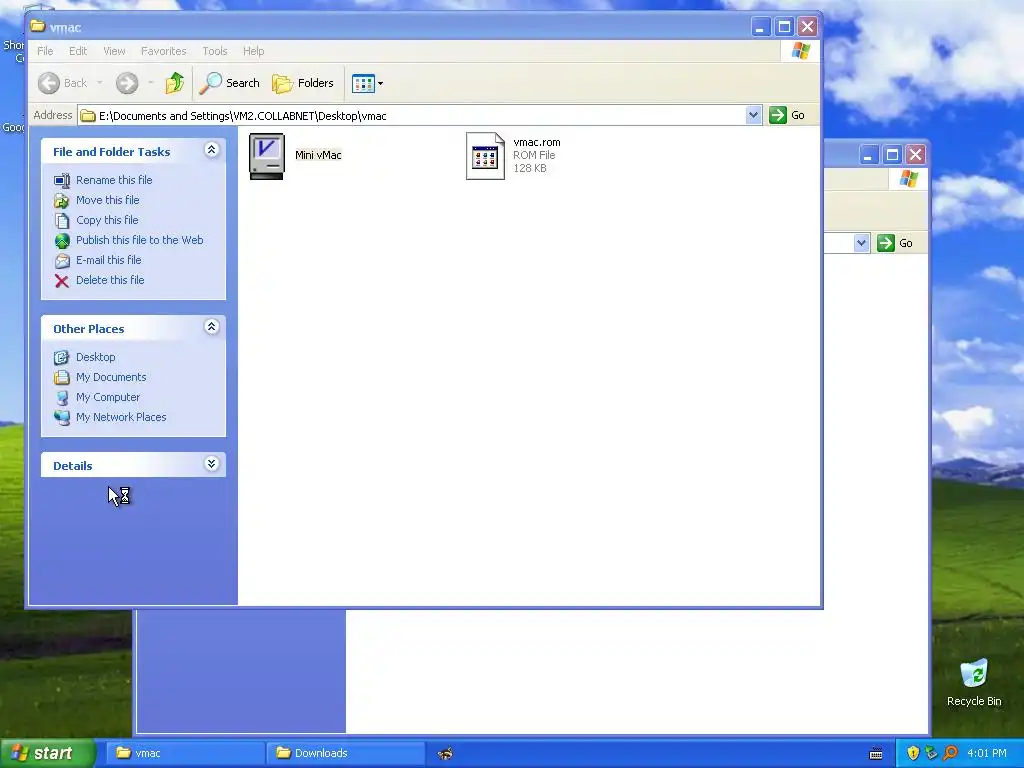Open the Back history dropdown arrow

[99, 83]
